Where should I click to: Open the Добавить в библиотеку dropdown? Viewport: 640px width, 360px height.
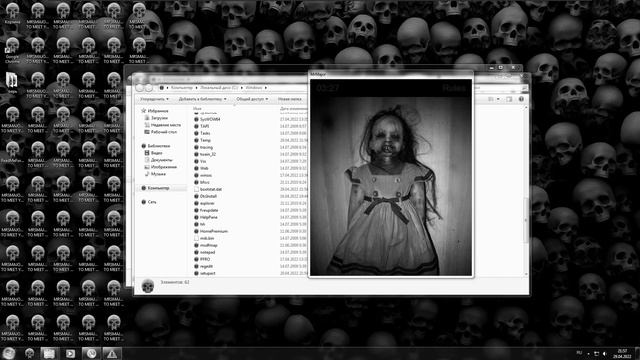(202, 99)
